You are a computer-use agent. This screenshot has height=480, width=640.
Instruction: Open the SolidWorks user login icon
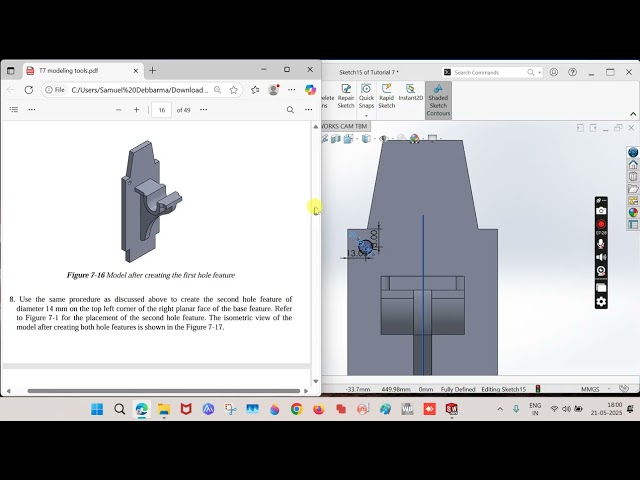pos(553,72)
